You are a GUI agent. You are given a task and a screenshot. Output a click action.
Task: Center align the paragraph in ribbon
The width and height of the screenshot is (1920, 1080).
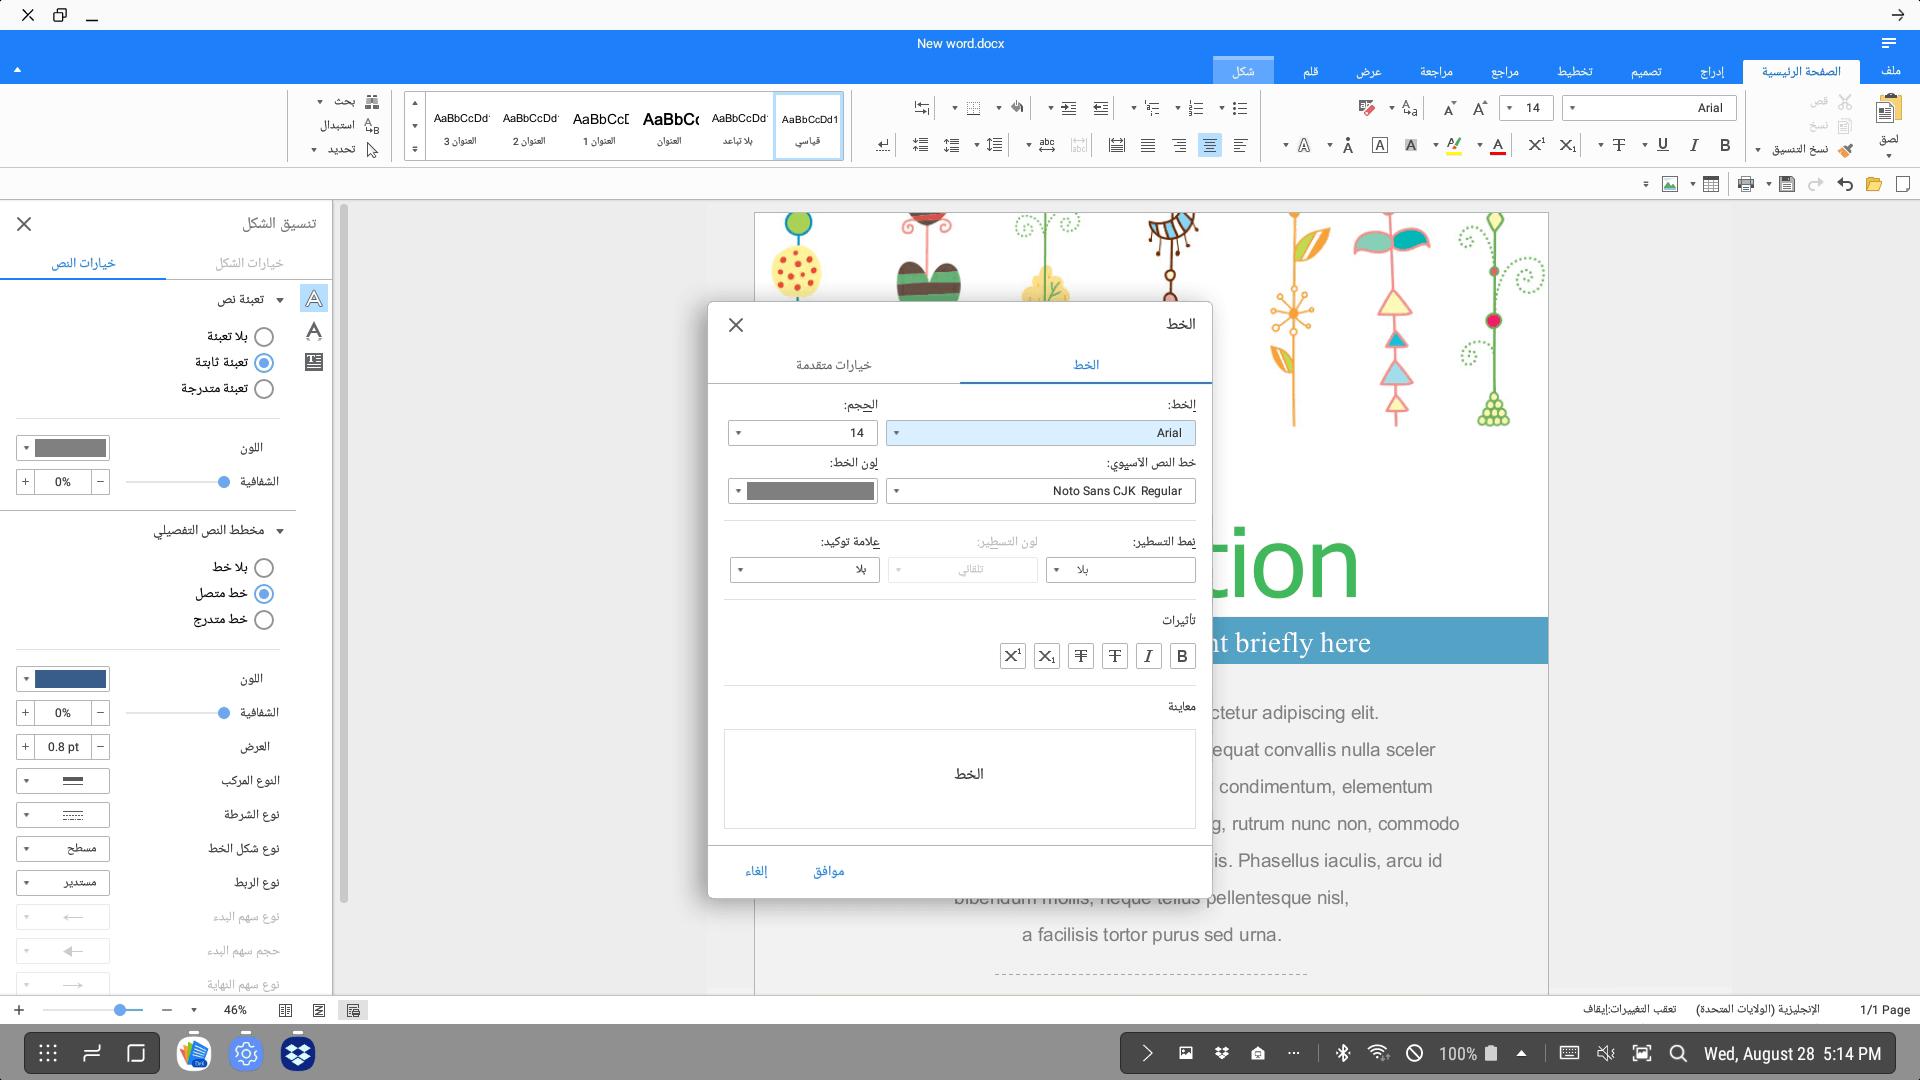(1210, 146)
